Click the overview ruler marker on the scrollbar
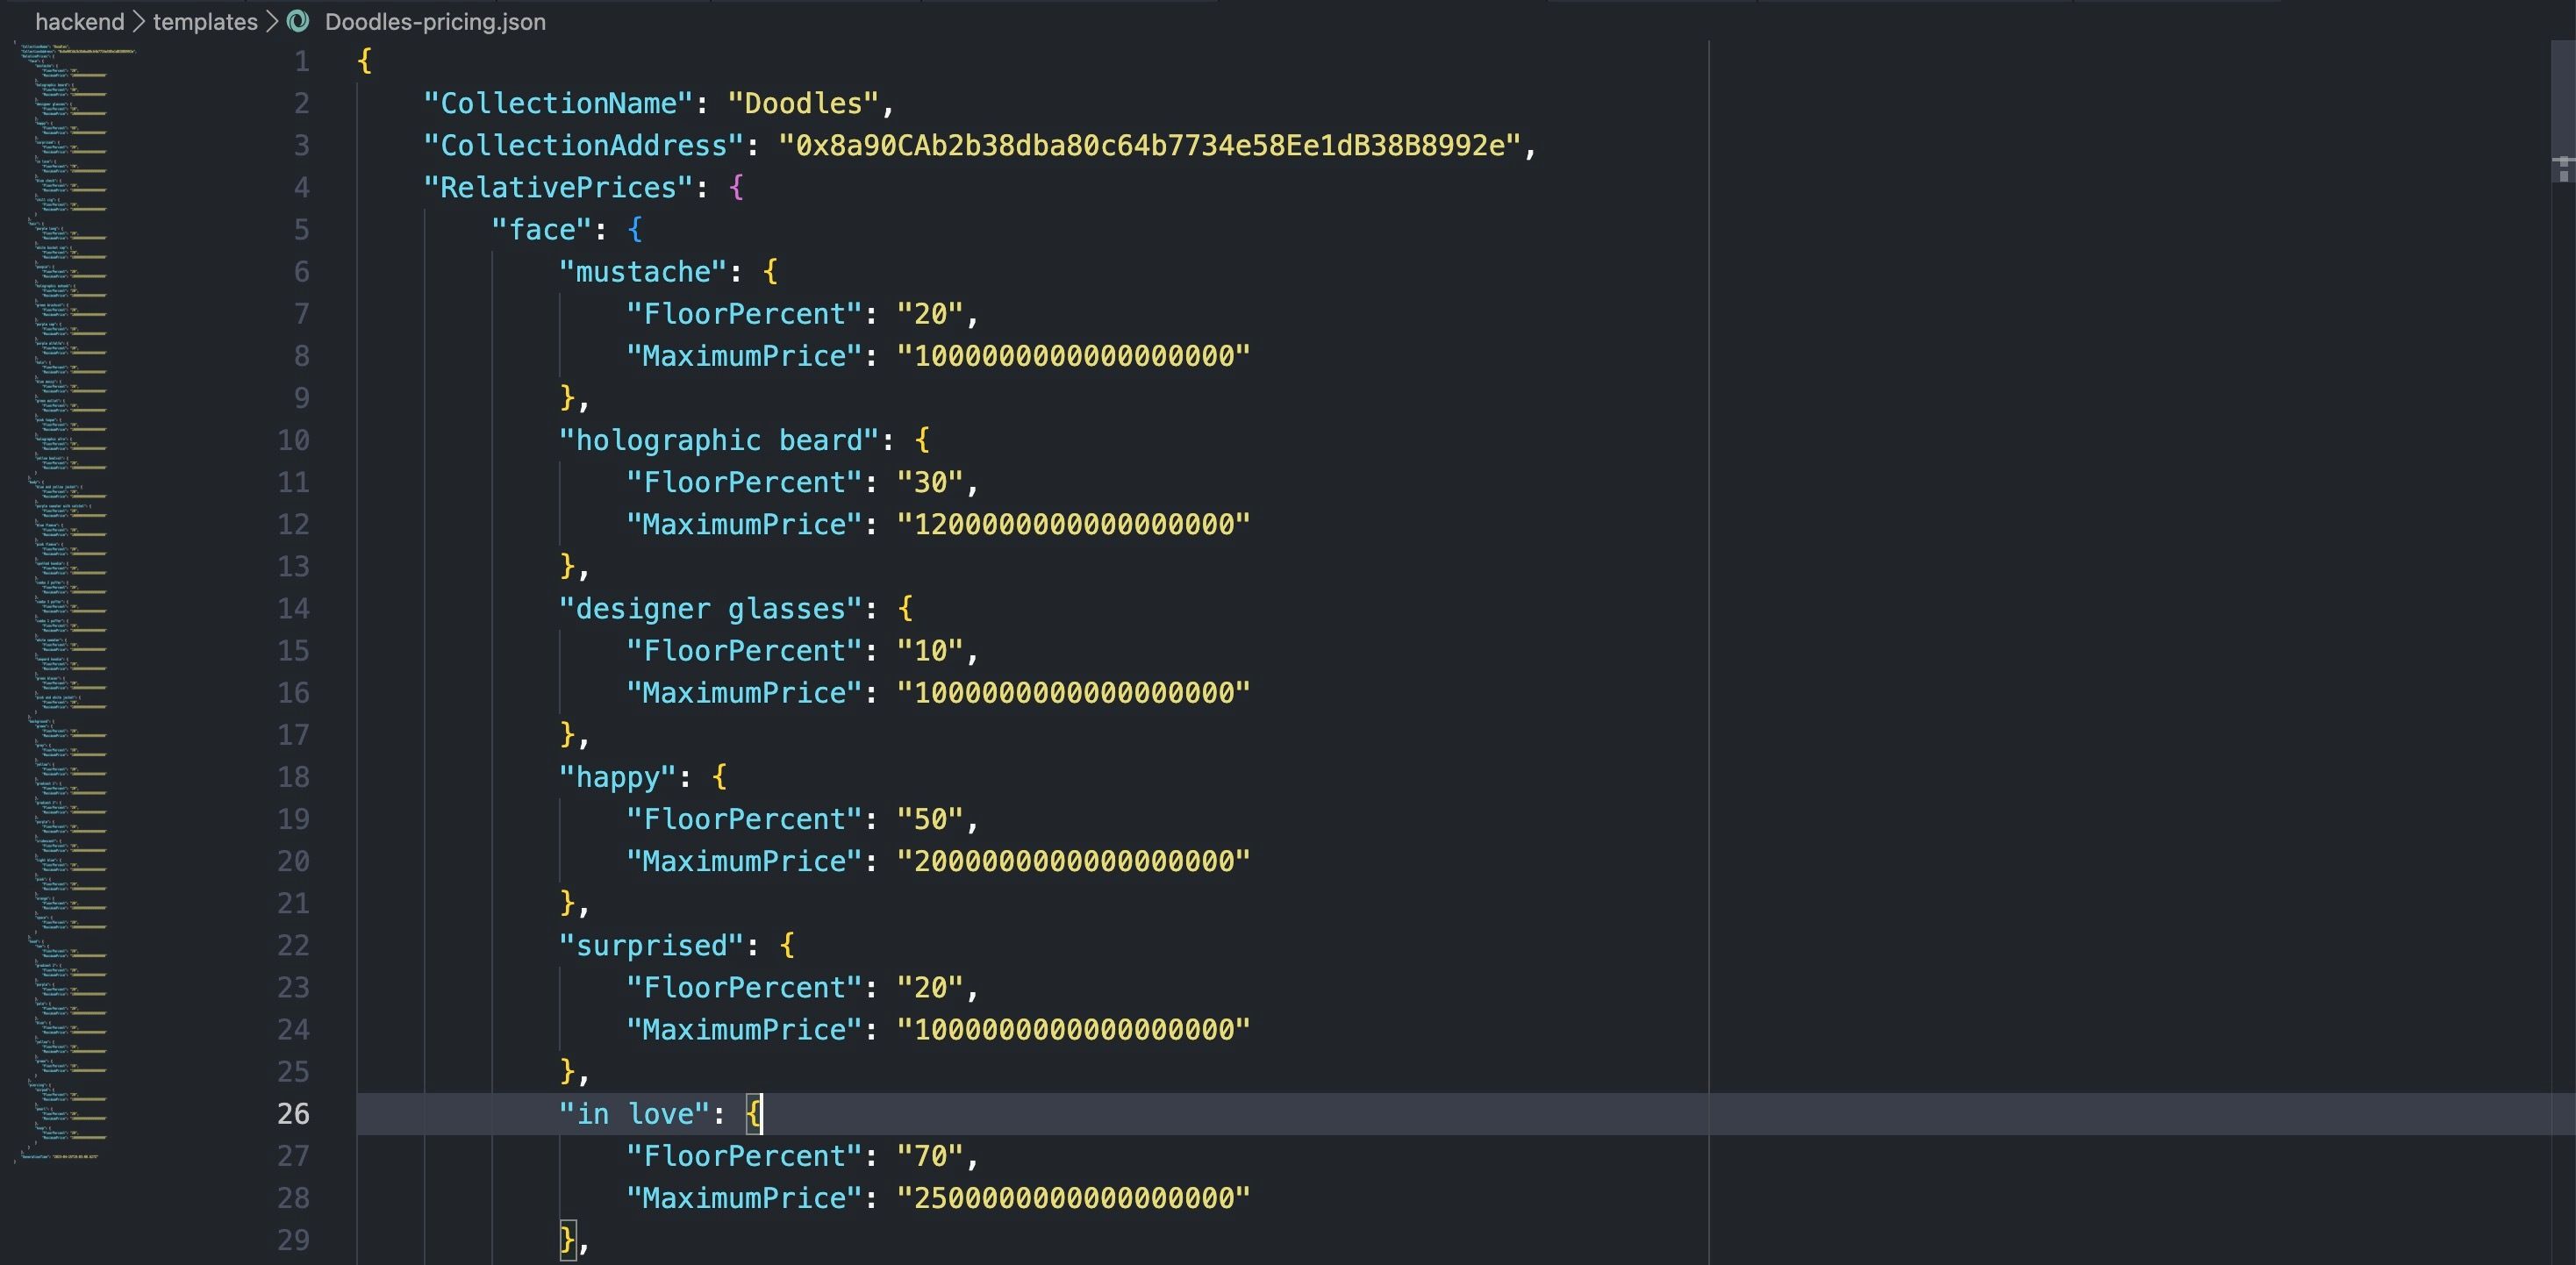The width and height of the screenshot is (2576, 1265). click(x=2562, y=170)
